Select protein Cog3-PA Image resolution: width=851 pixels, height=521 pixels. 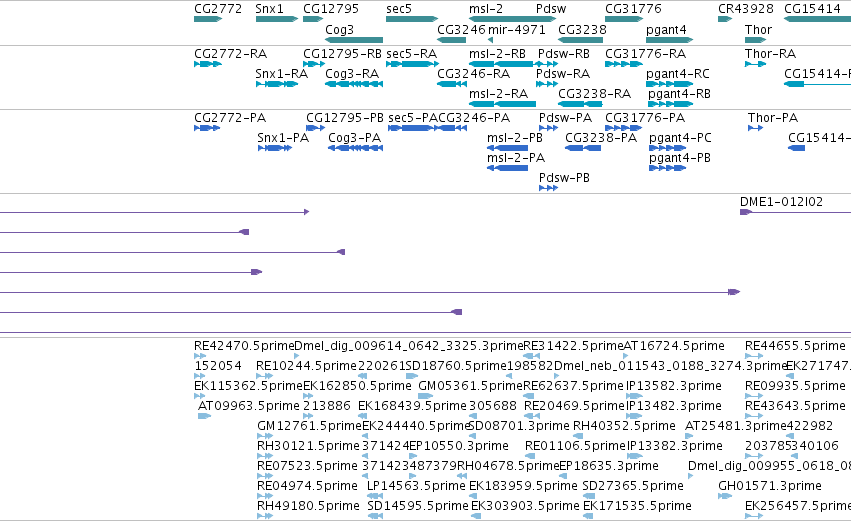(355, 138)
